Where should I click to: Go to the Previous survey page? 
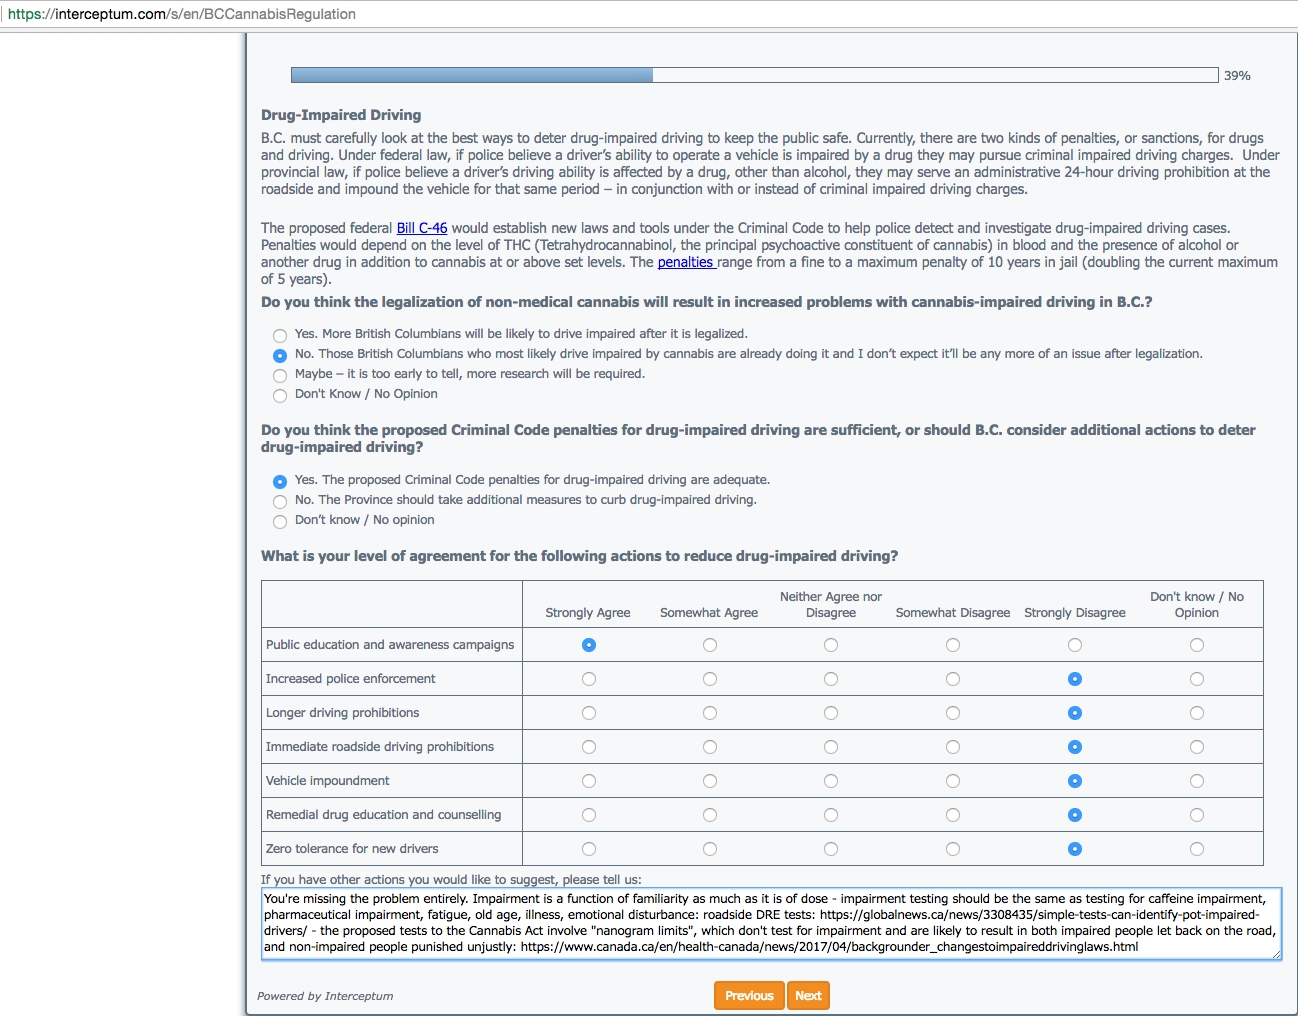749,996
